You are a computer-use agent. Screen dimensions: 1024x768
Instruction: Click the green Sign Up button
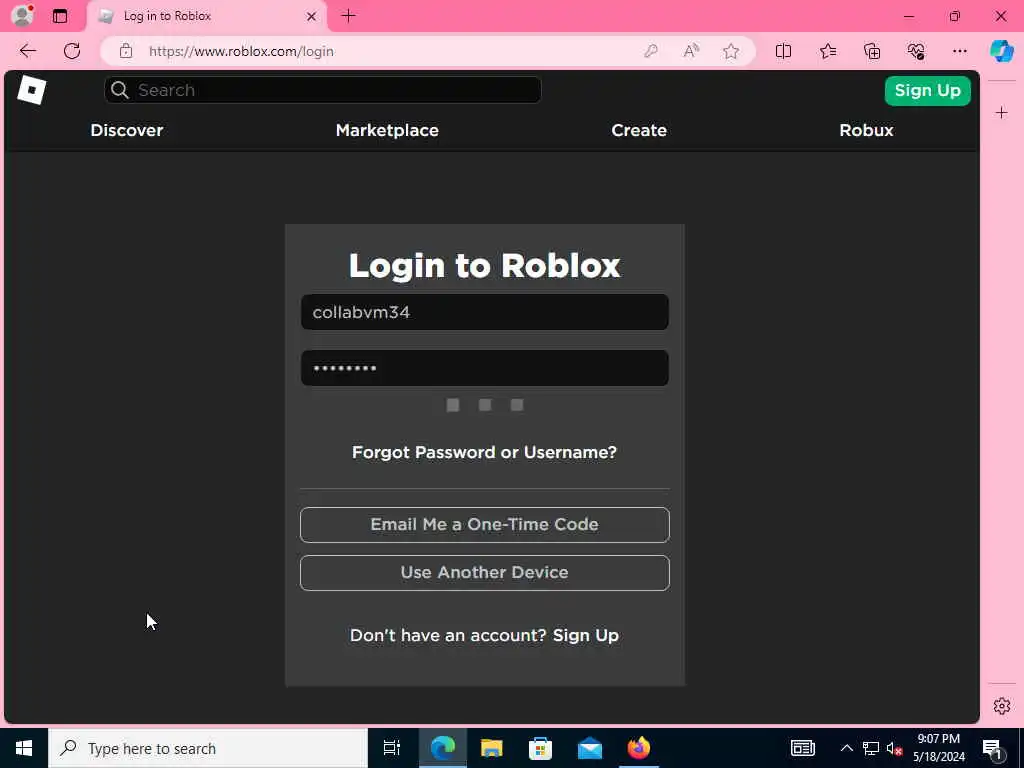coord(927,91)
